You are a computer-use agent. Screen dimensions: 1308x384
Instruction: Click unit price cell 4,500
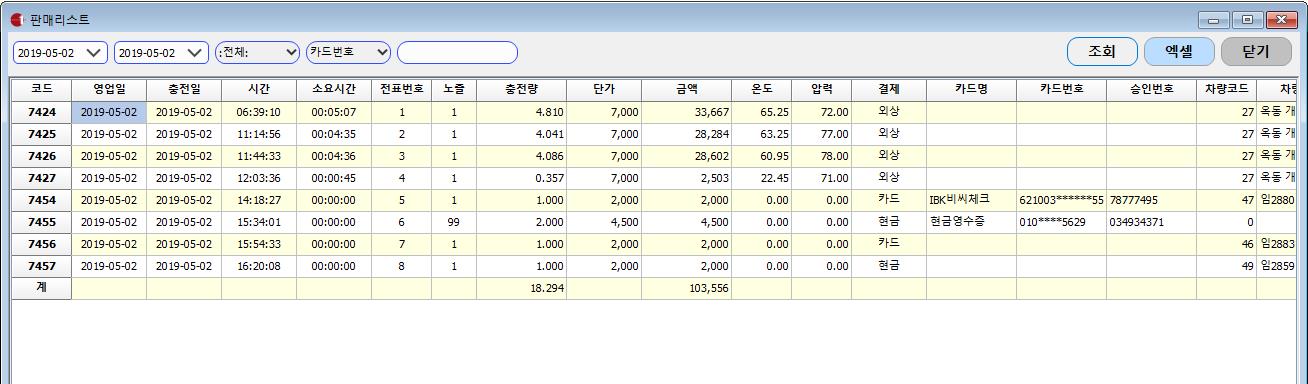[x=604, y=222]
